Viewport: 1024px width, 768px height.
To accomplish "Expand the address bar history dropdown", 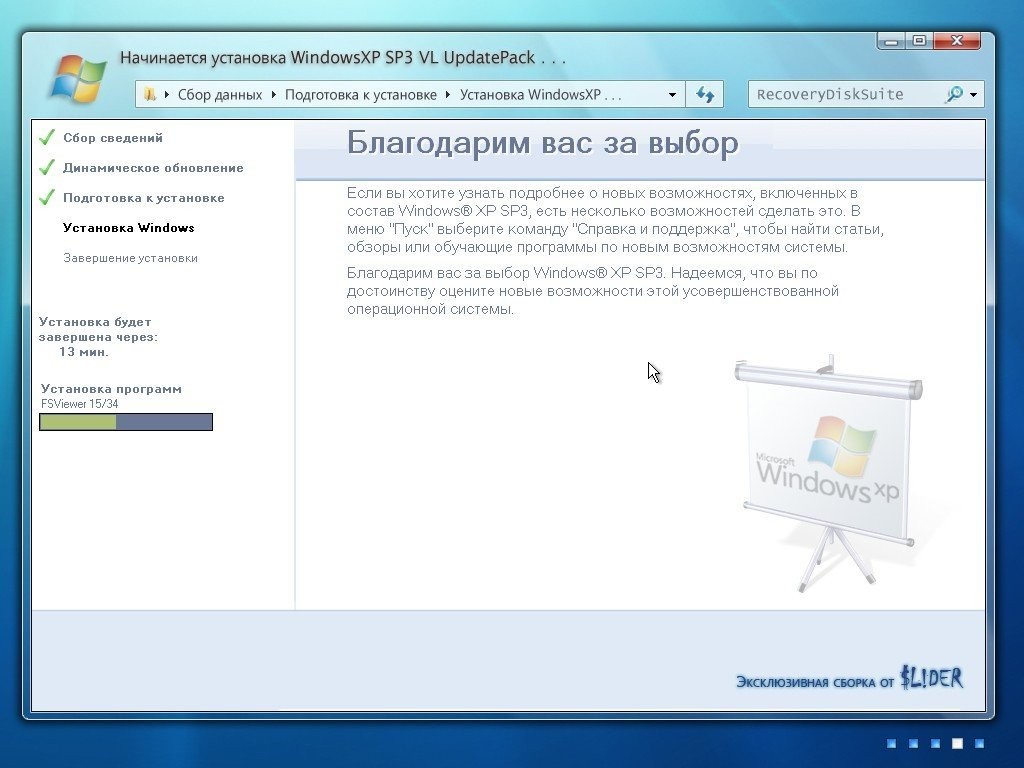I will [x=672, y=95].
